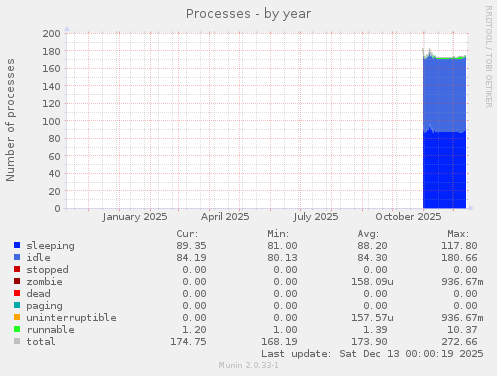Image resolution: width=497 pixels, height=376 pixels.
Task: Click the dead legend color swatch
Action: pyautogui.click(x=17, y=293)
